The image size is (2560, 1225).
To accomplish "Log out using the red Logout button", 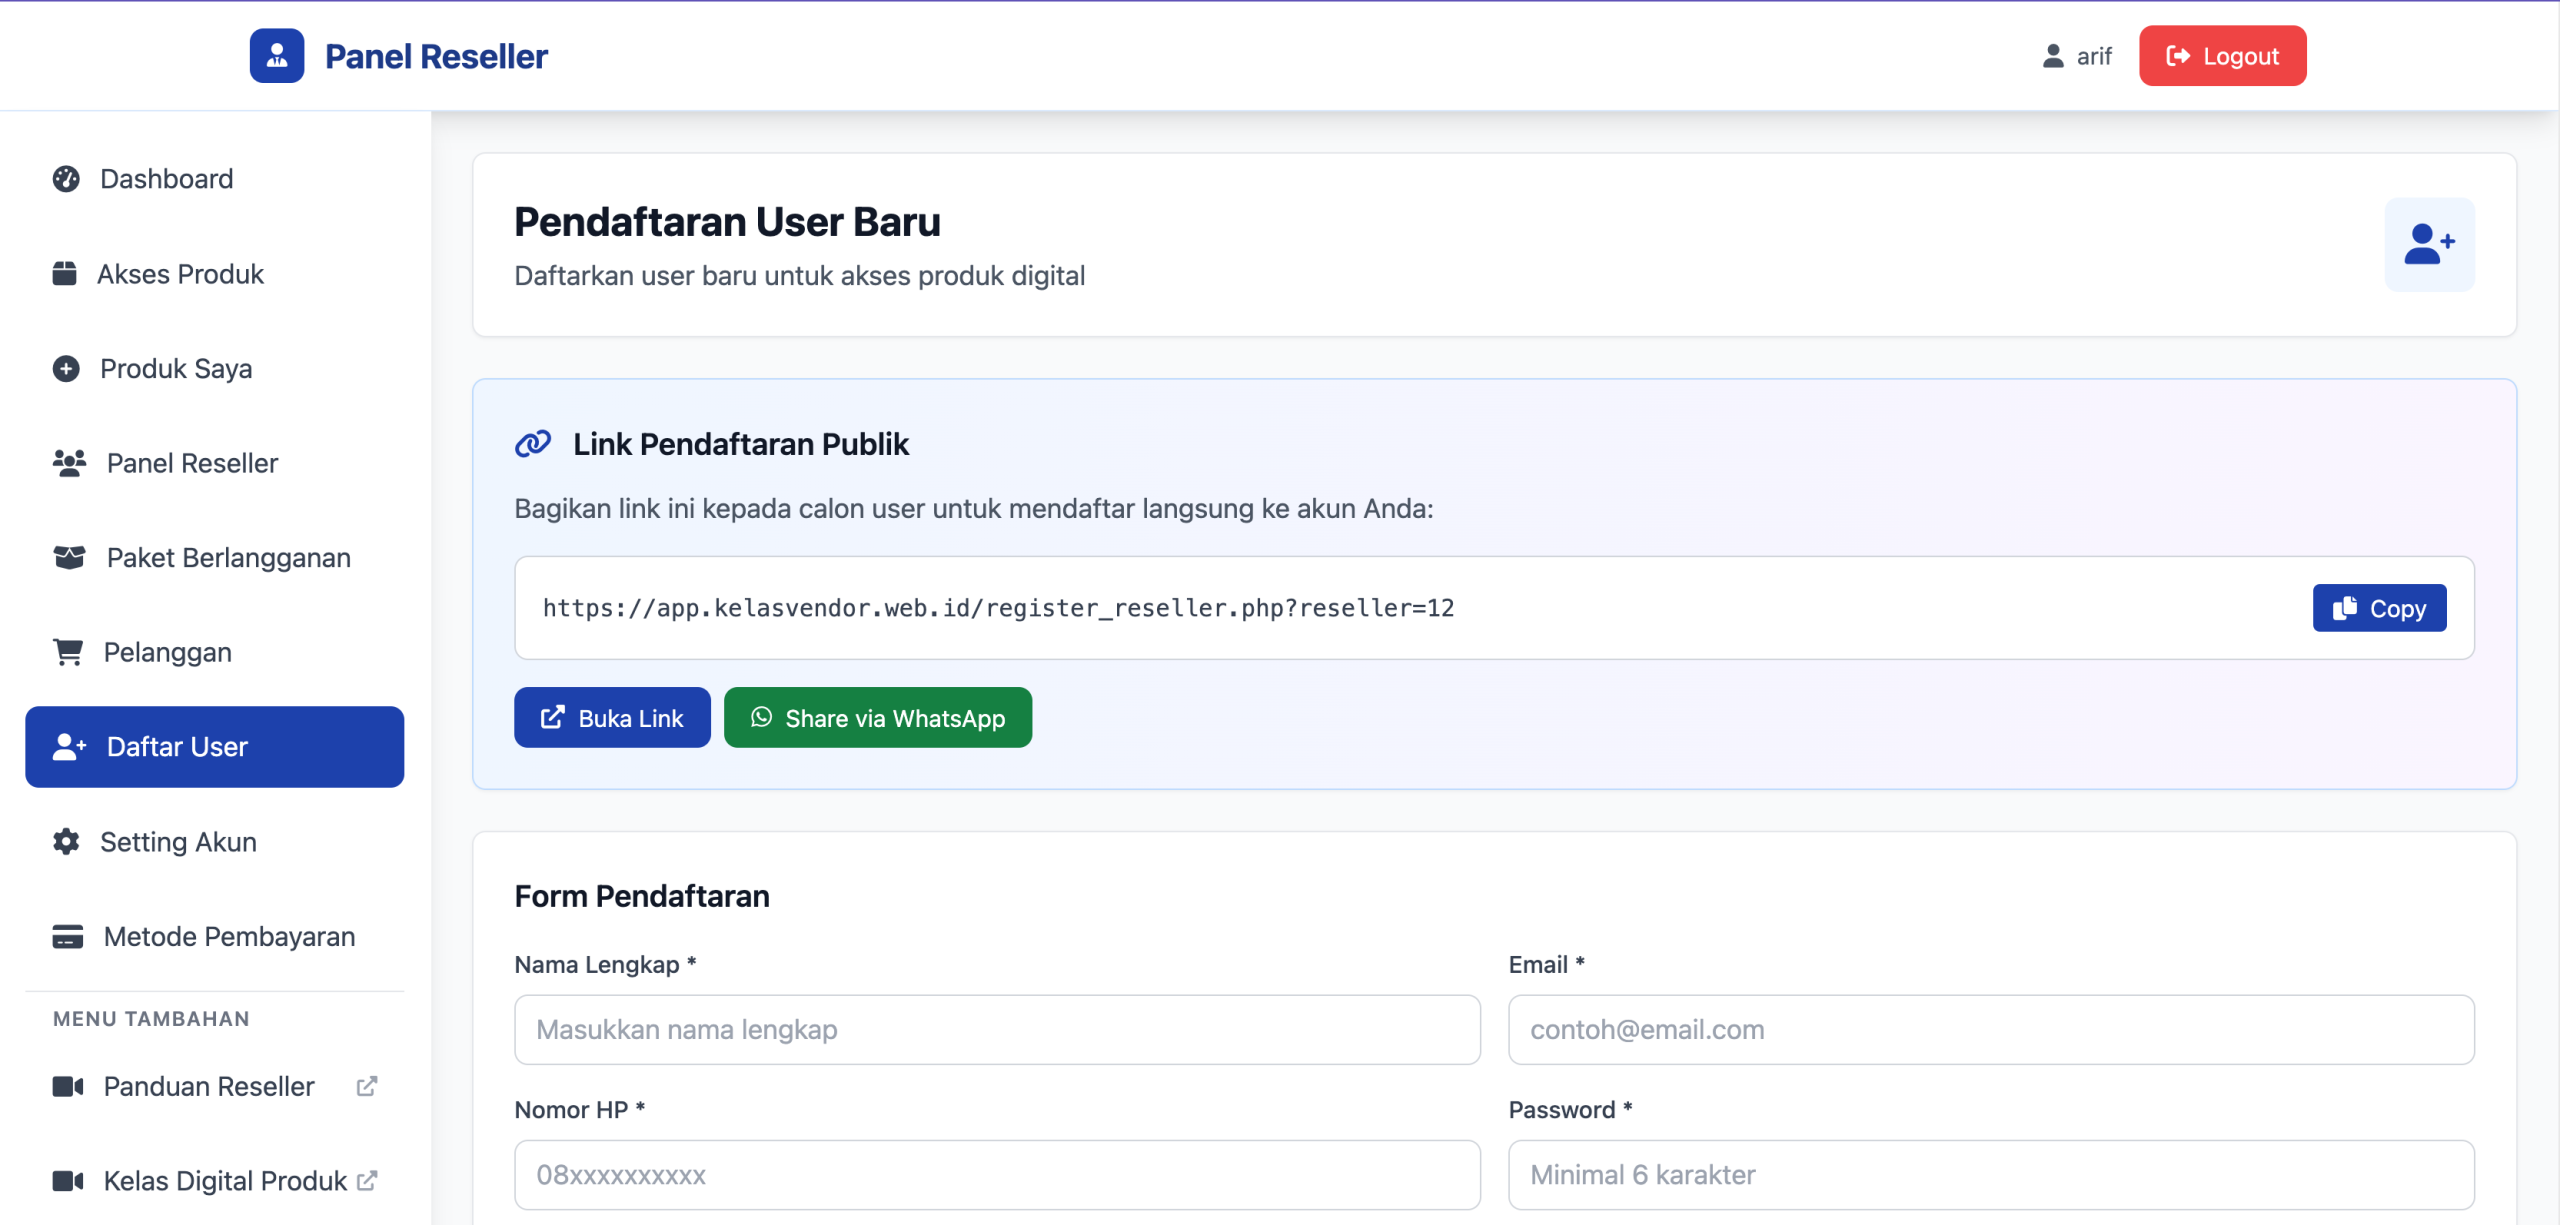I will 2222,56.
